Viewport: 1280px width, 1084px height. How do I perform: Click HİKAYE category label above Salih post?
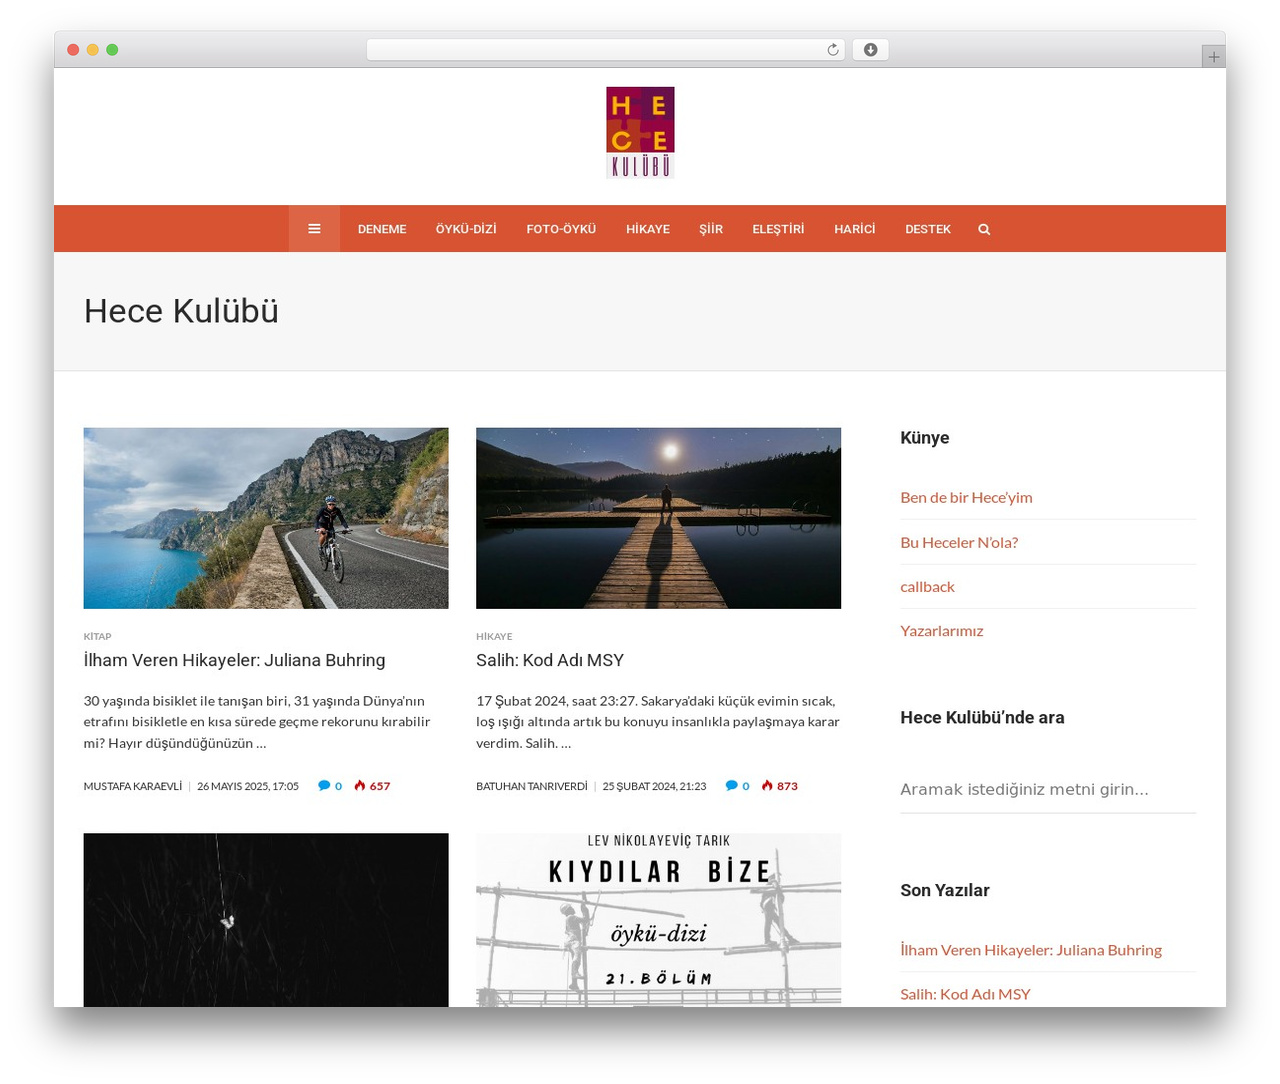pos(494,636)
